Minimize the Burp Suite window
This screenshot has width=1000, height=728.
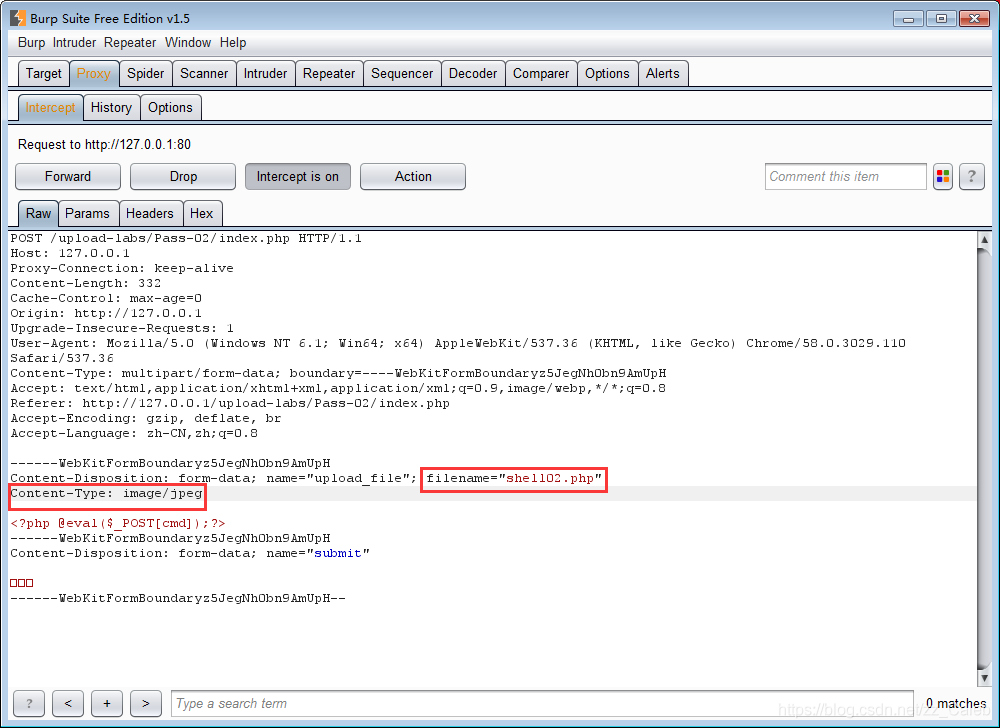pyautogui.click(x=908, y=18)
